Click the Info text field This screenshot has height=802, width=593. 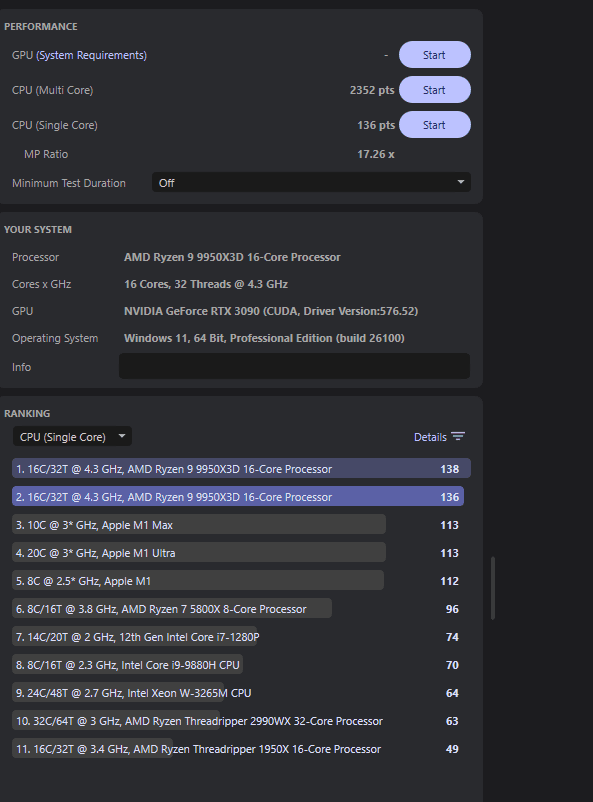(294, 366)
